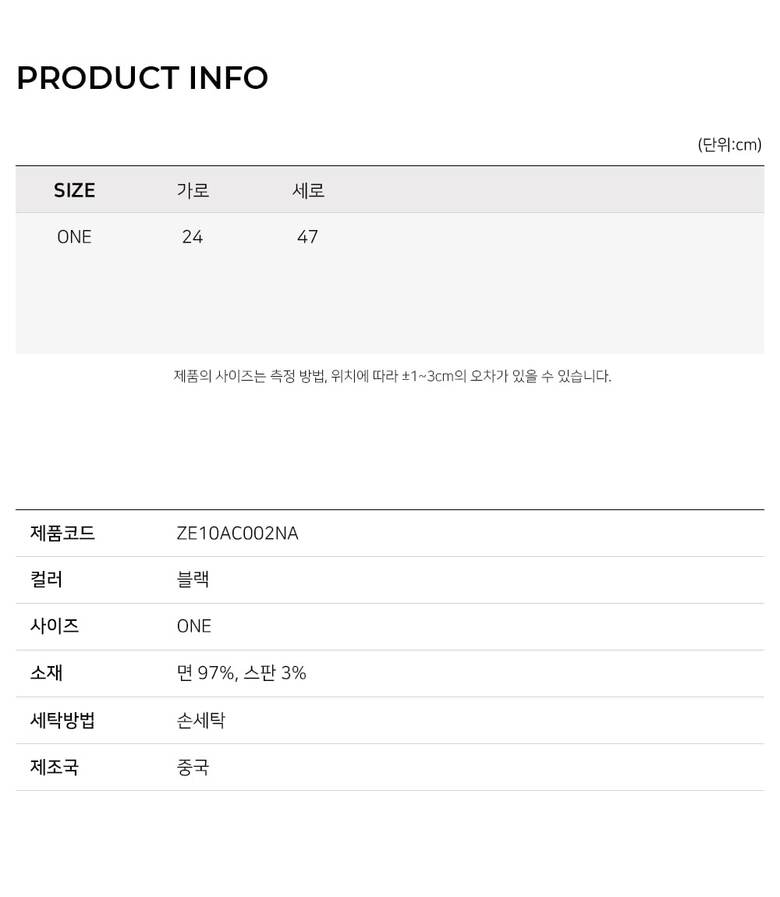Click the (단위:cm) unit note
Screen dimensions: 780x897
point(729,144)
